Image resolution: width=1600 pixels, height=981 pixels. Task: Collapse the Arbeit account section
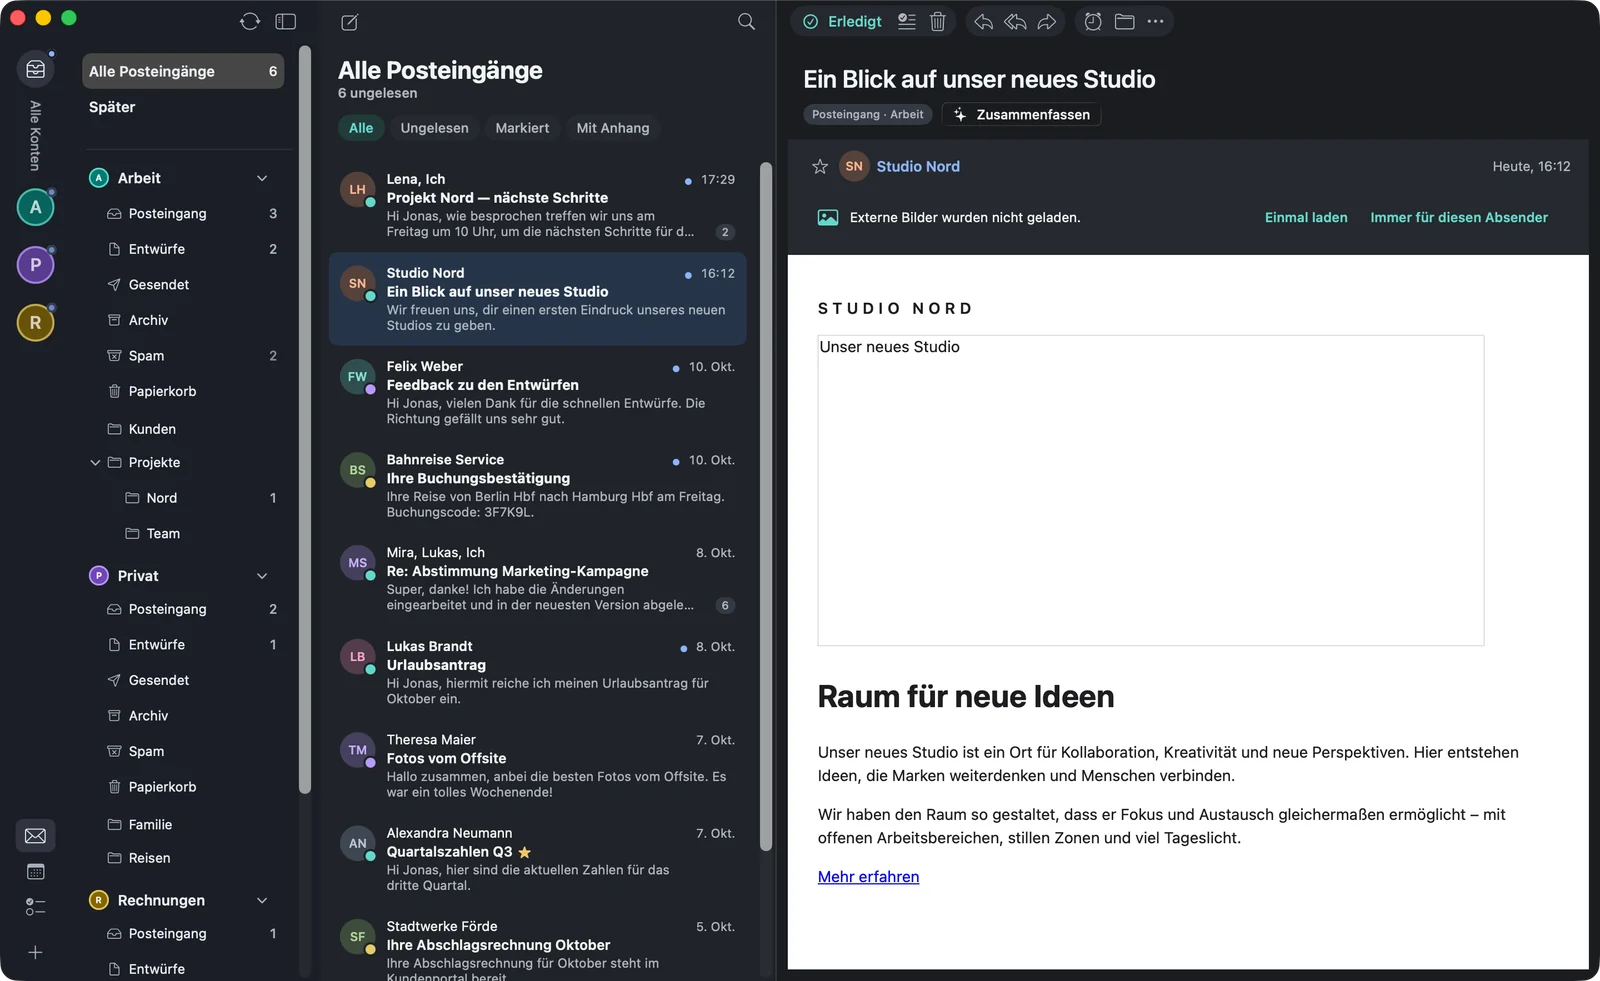[x=262, y=178]
